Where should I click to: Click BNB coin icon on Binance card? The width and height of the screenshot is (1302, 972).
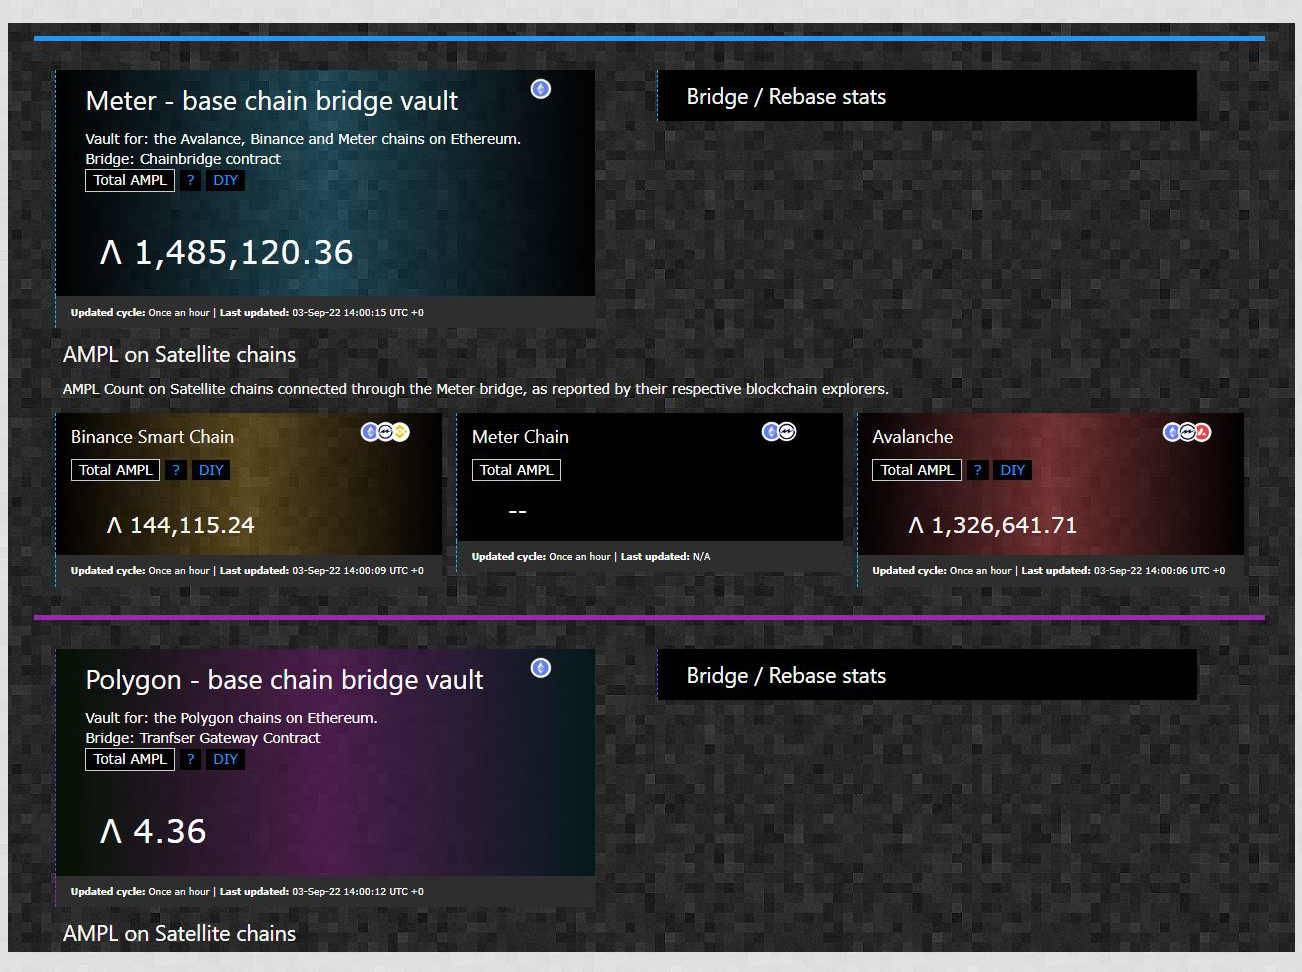(400, 432)
